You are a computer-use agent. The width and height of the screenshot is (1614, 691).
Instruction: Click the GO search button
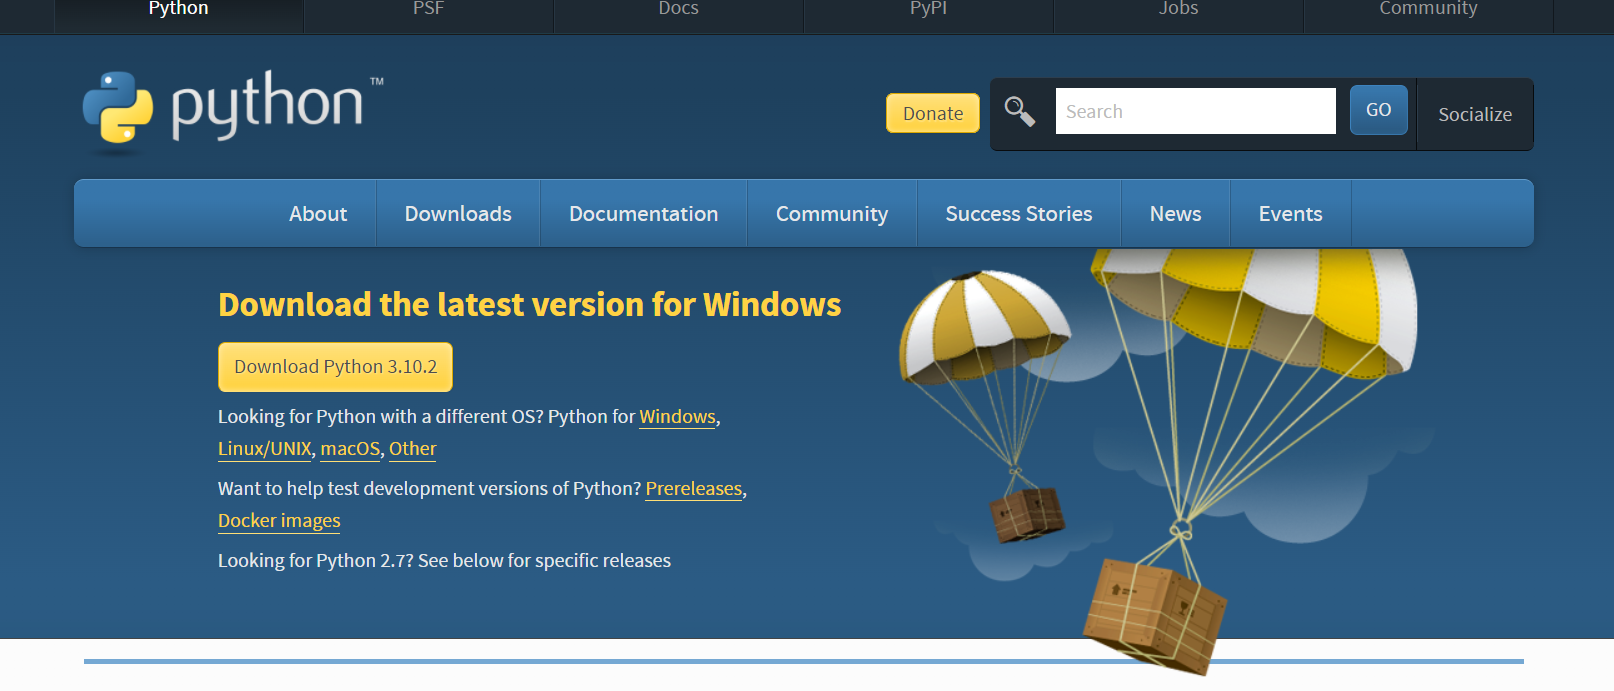(x=1379, y=110)
